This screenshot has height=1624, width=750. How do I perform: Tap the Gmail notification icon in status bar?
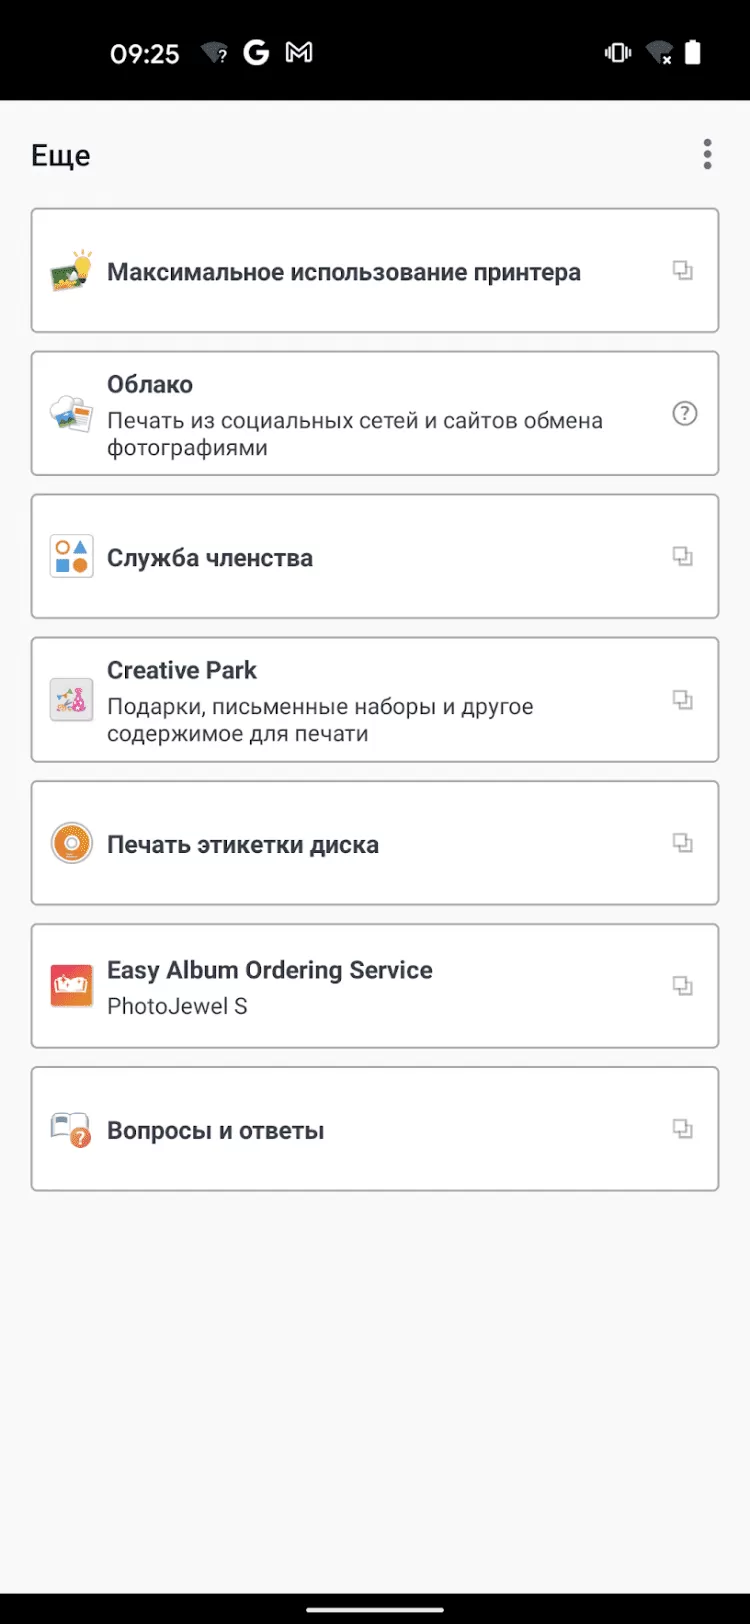click(x=299, y=53)
